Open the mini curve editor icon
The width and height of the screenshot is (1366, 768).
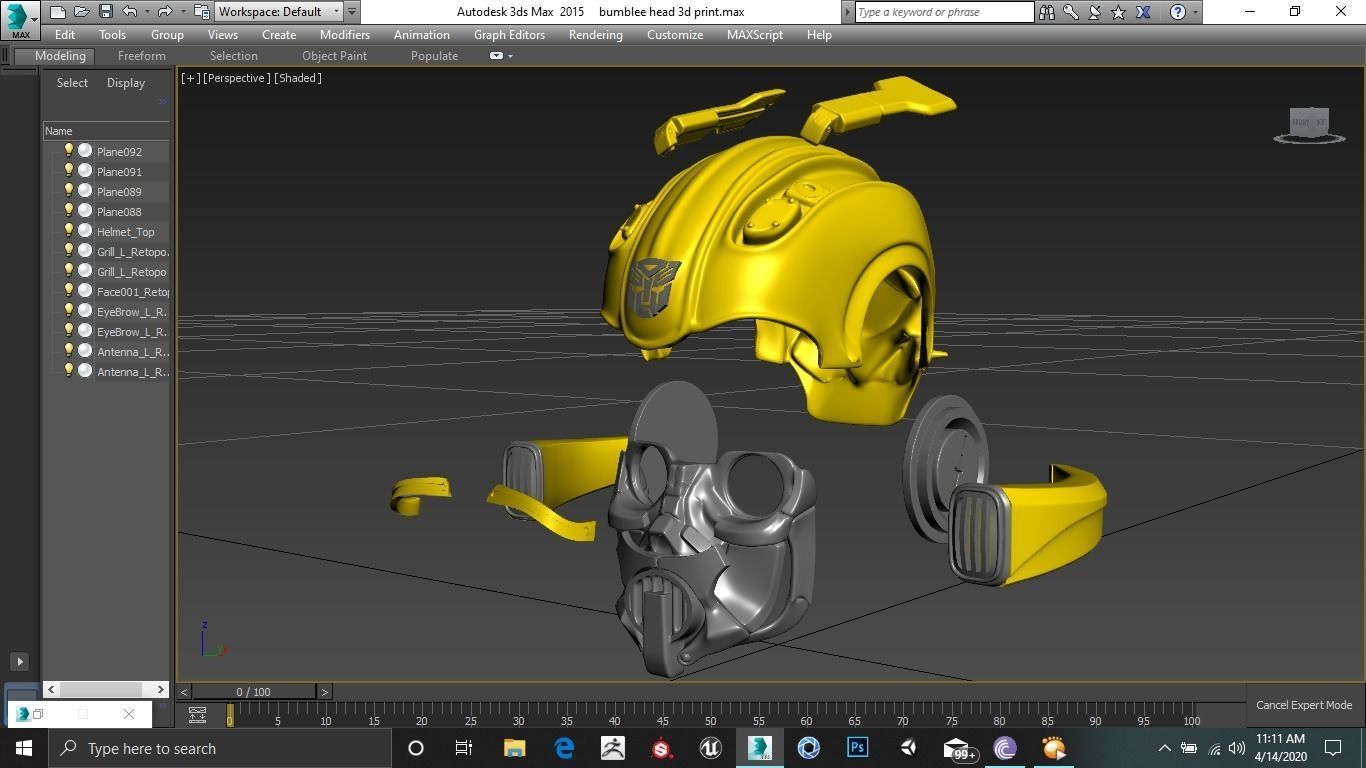coord(197,715)
